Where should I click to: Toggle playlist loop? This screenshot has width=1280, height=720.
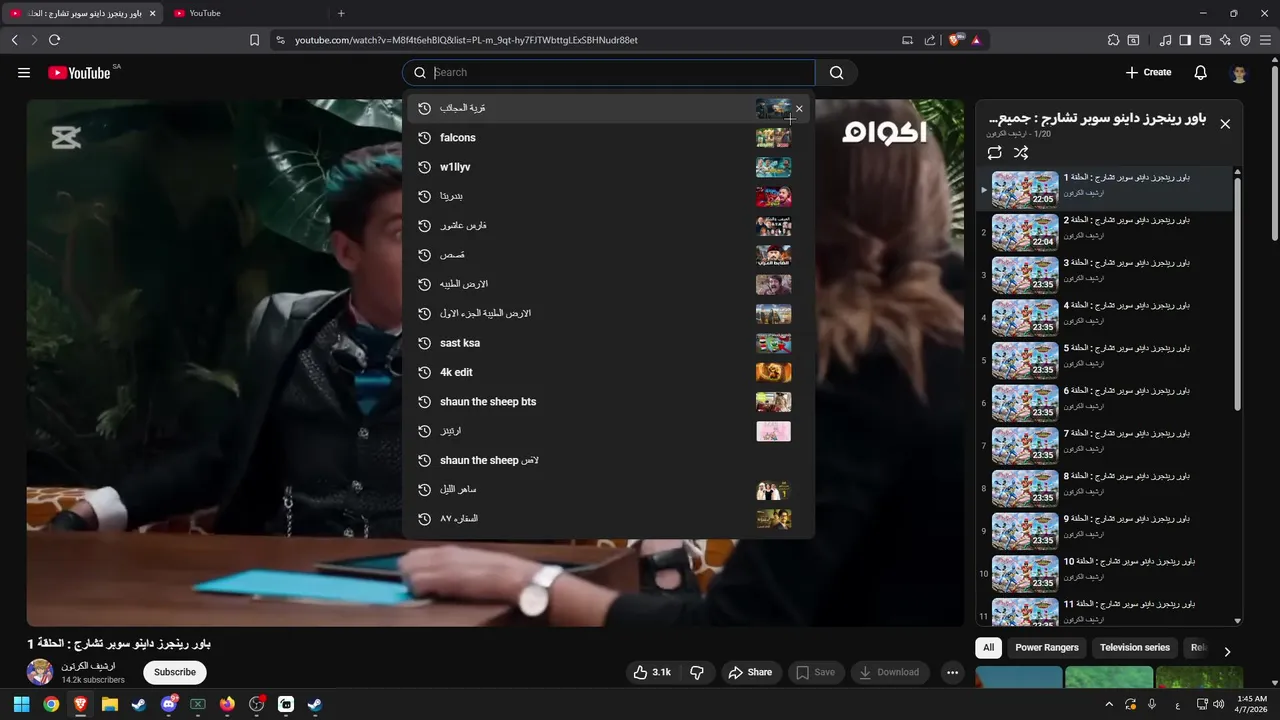(994, 153)
